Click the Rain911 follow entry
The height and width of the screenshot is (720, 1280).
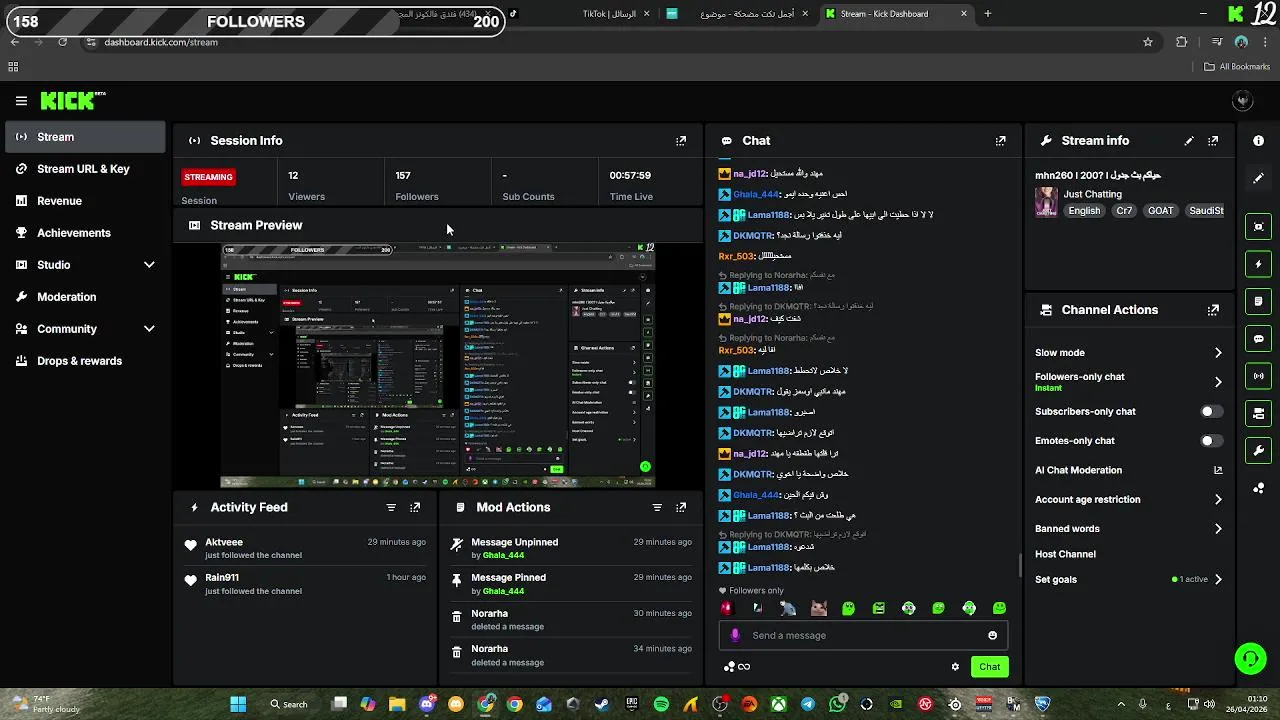pyautogui.click(x=306, y=584)
